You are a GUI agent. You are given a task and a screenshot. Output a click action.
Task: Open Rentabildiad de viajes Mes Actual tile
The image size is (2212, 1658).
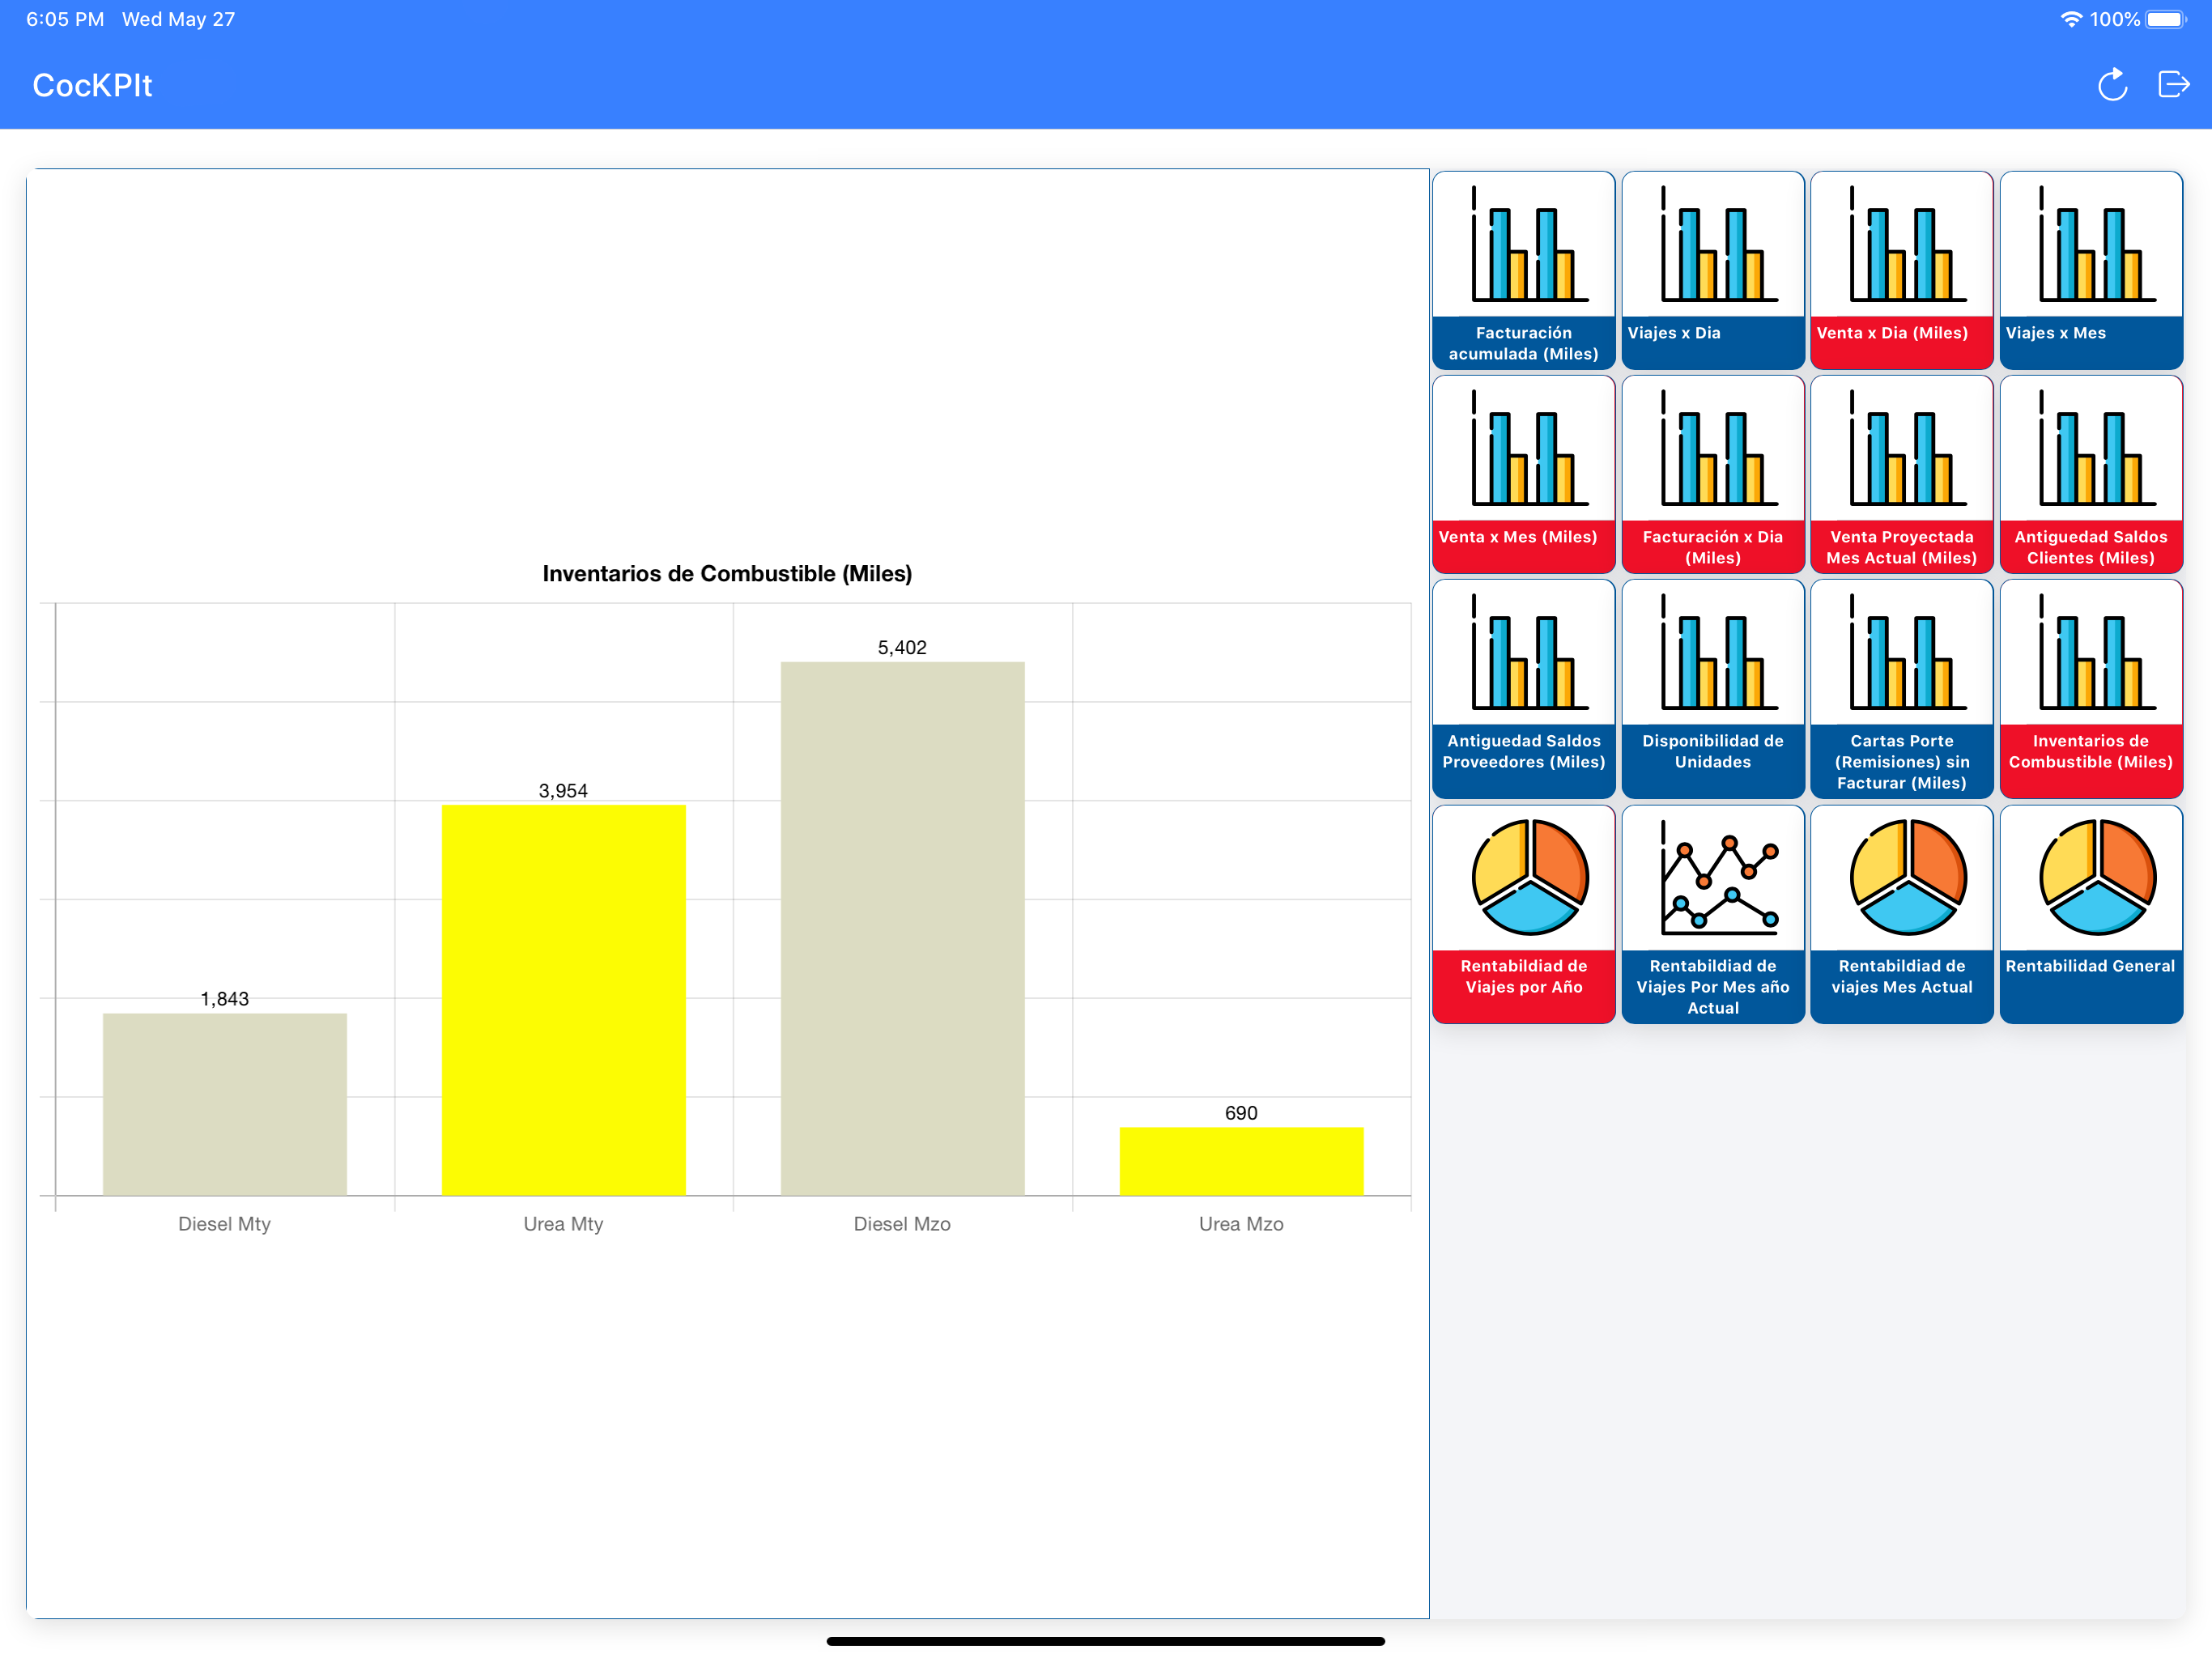1901,914
